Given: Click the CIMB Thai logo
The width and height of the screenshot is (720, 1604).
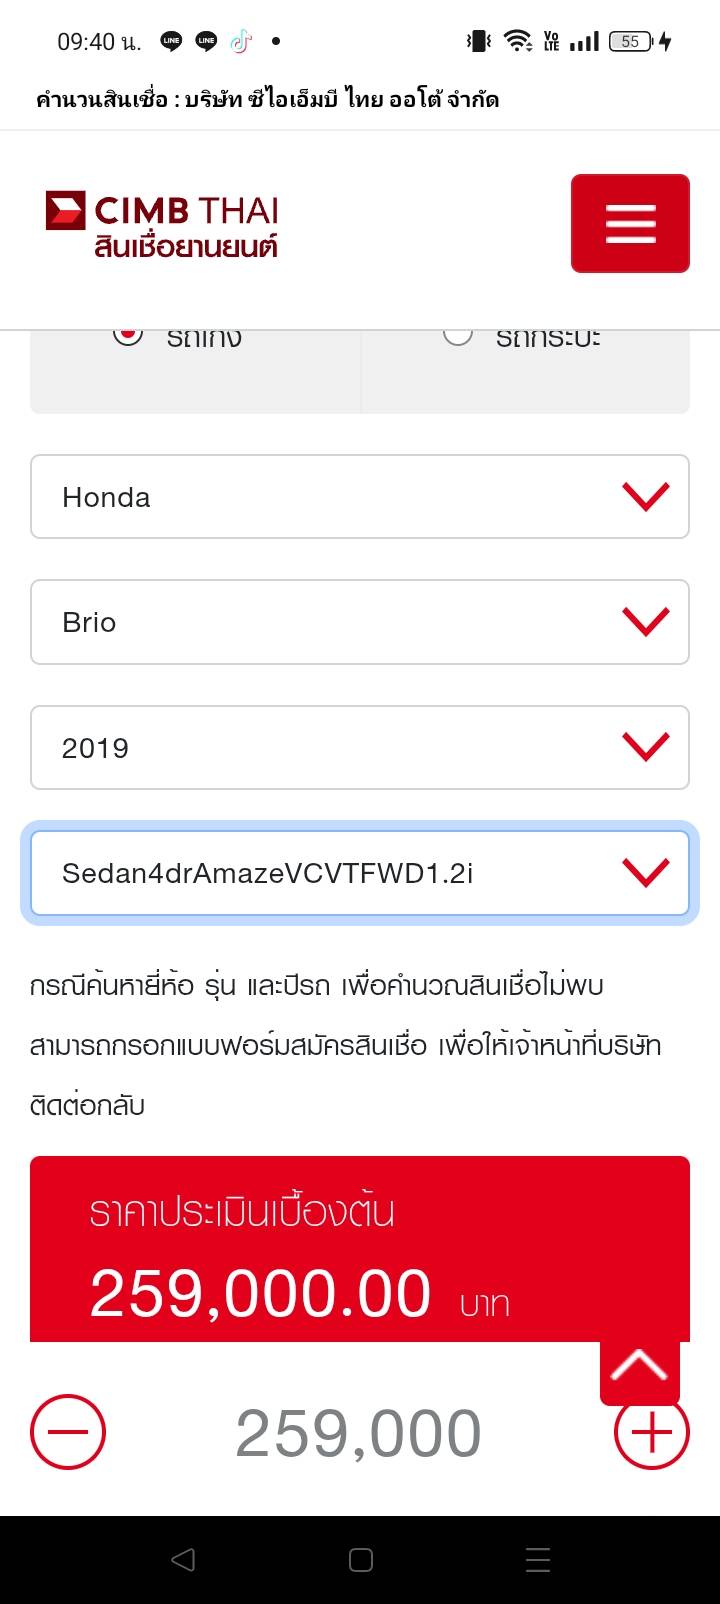Looking at the screenshot, I should coord(162,223).
